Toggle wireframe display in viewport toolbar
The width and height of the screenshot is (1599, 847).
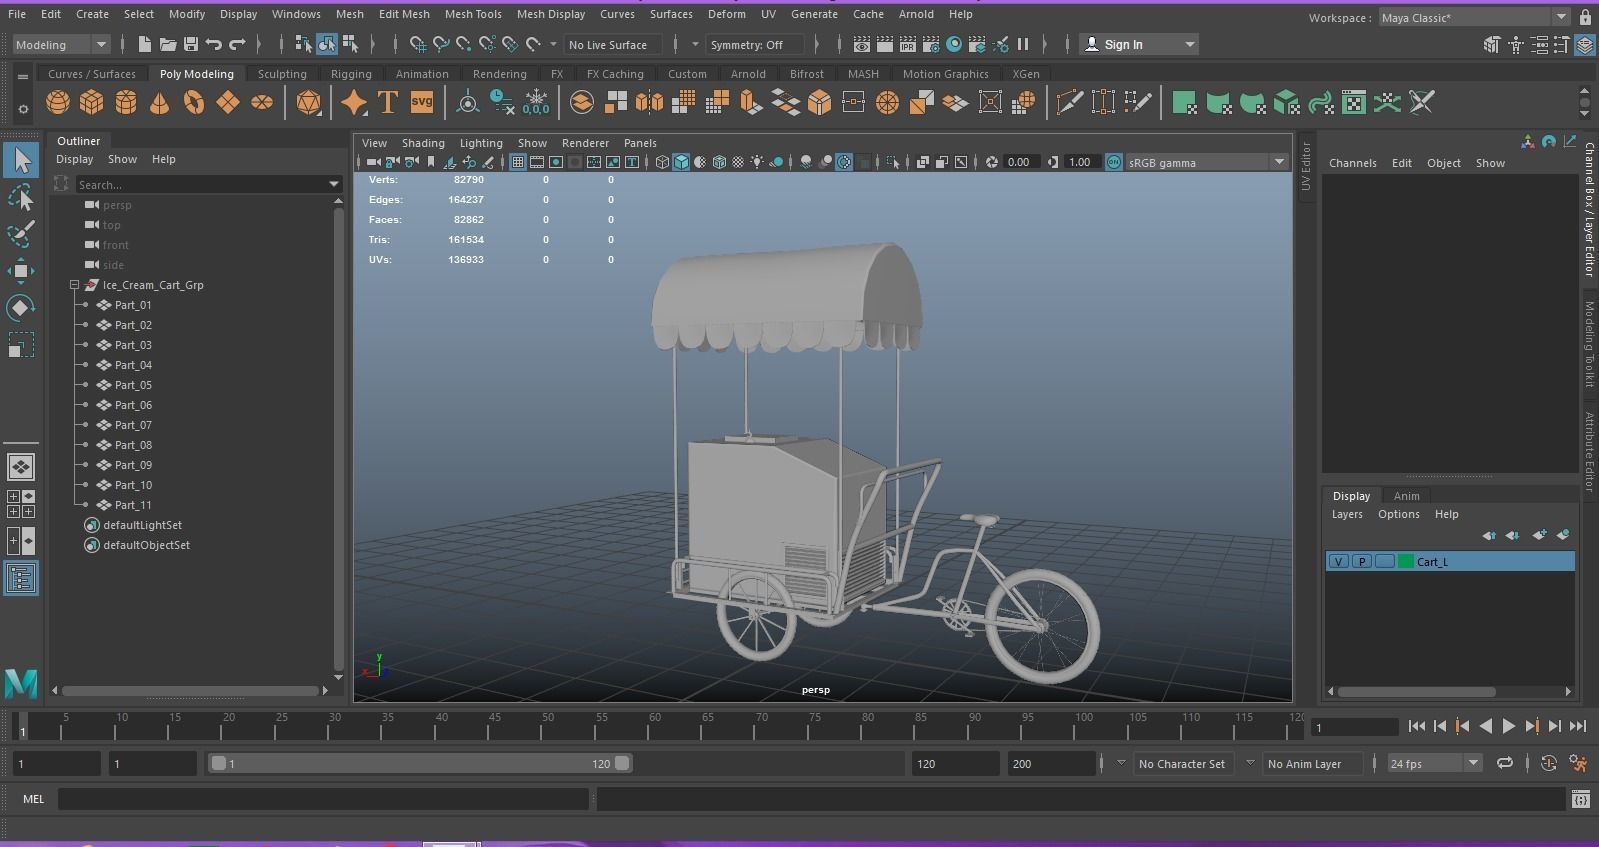tap(662, 162)
